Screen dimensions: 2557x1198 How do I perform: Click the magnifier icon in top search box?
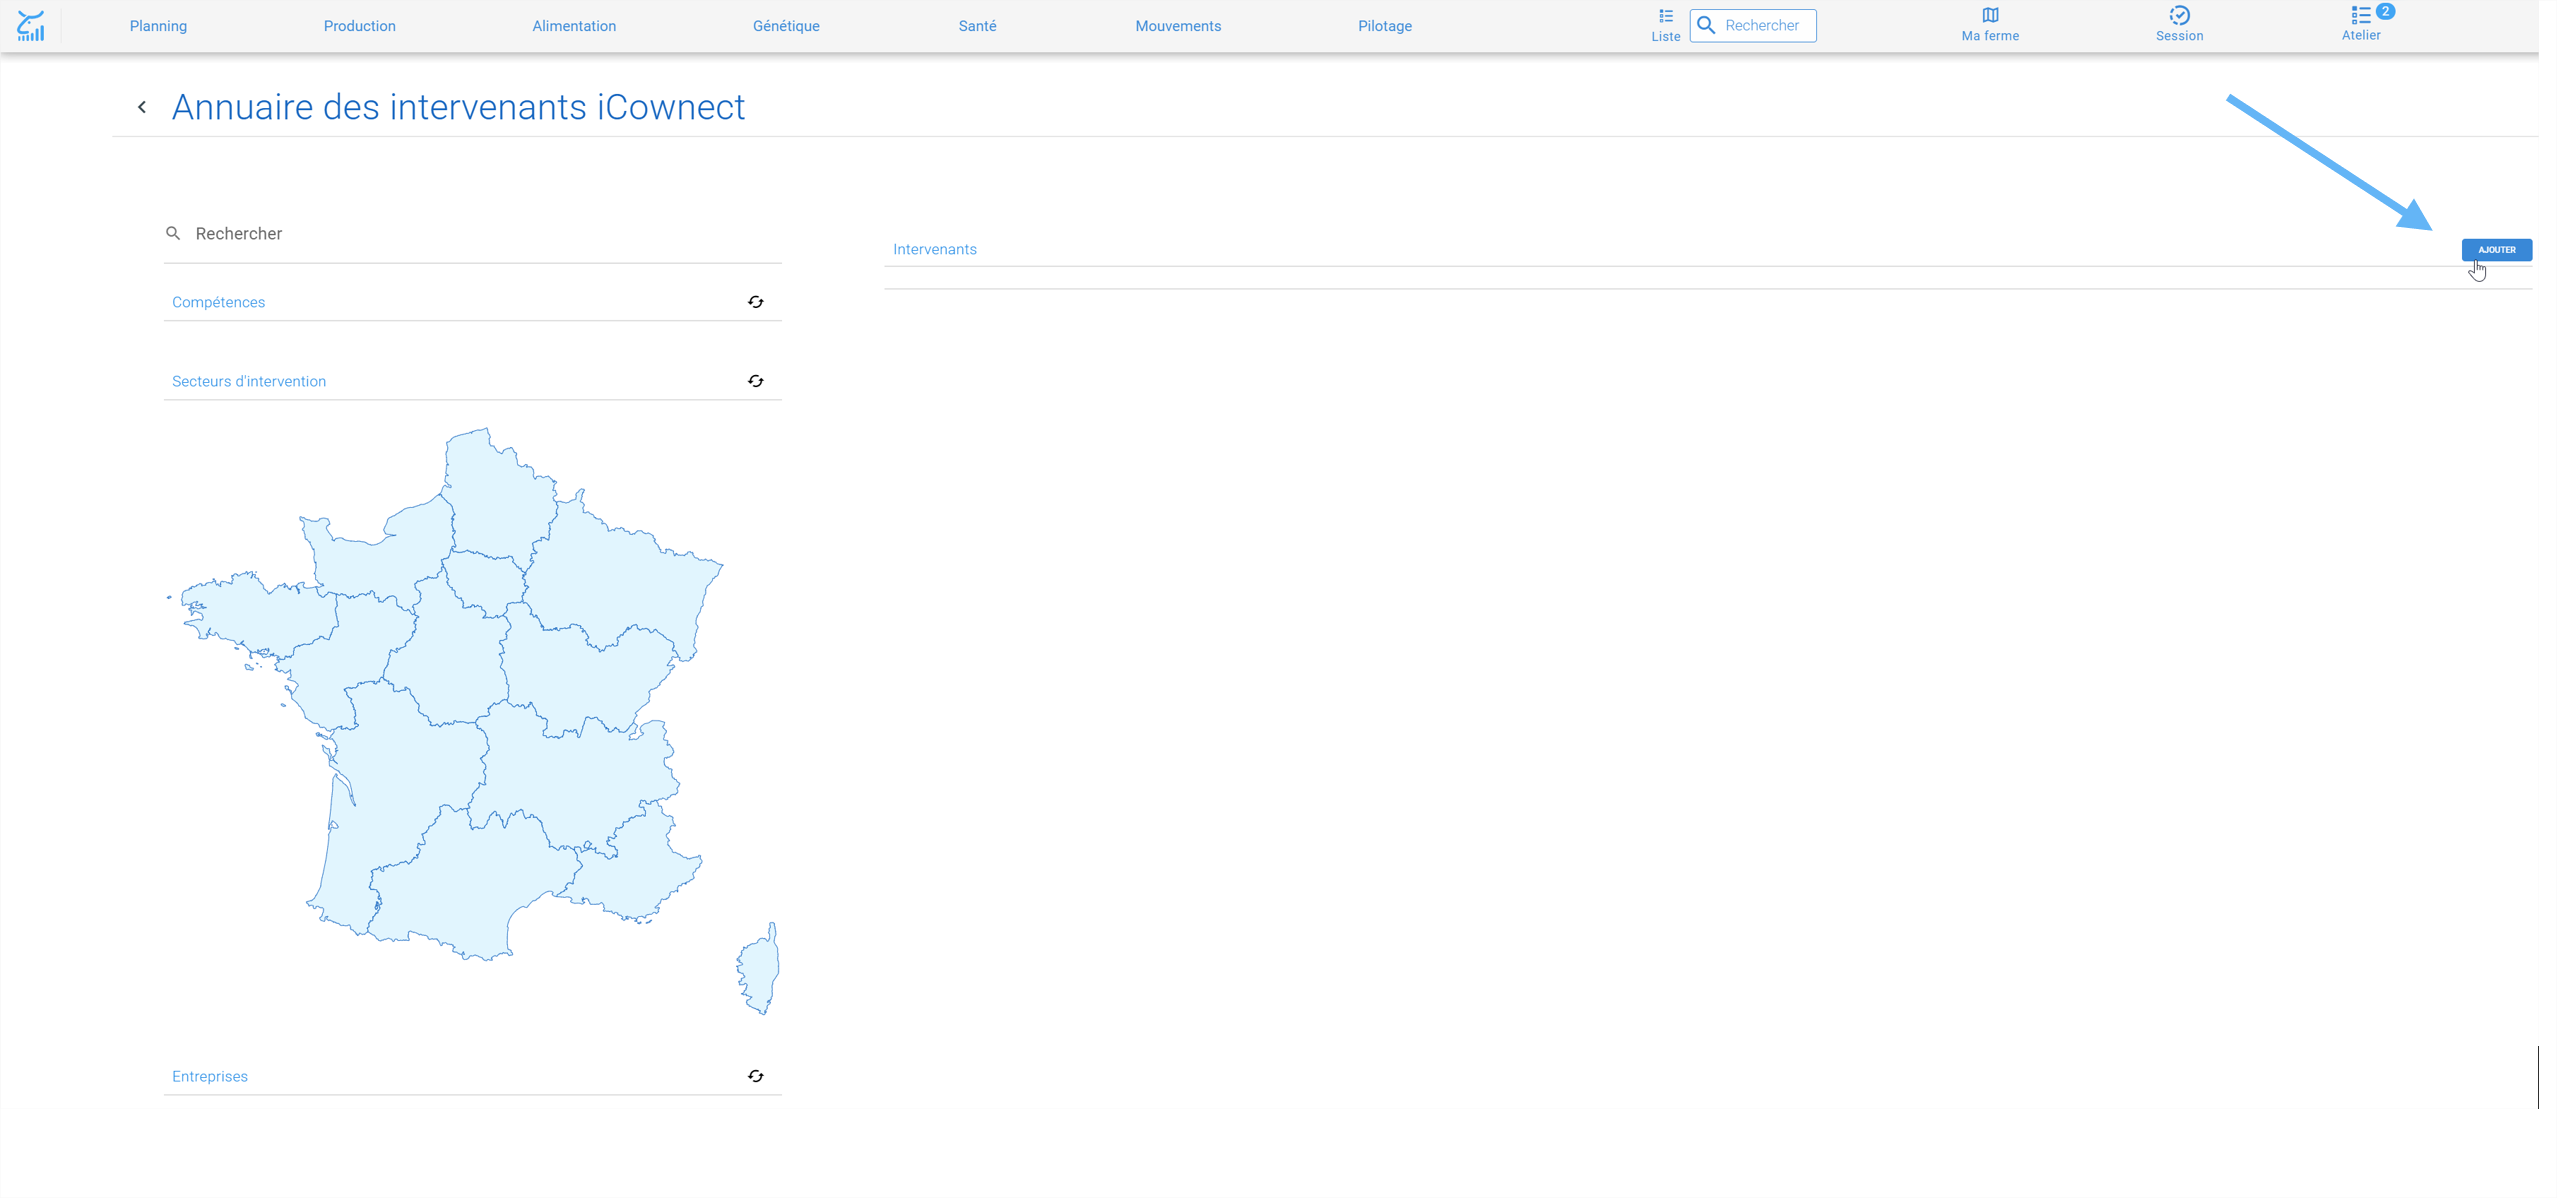click(1706, 25)
